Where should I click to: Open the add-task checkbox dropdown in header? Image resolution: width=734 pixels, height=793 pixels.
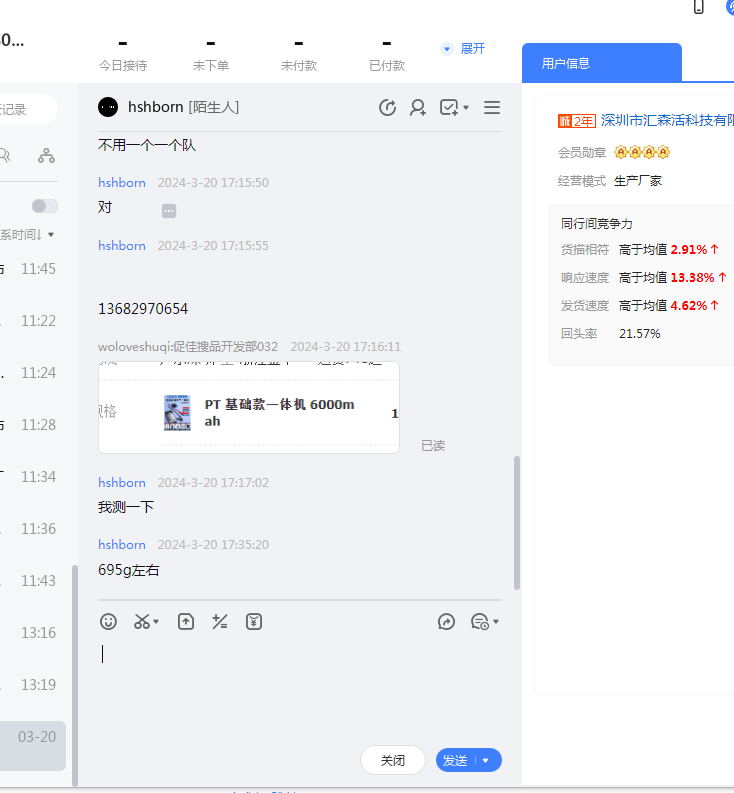tap(453, 108)
